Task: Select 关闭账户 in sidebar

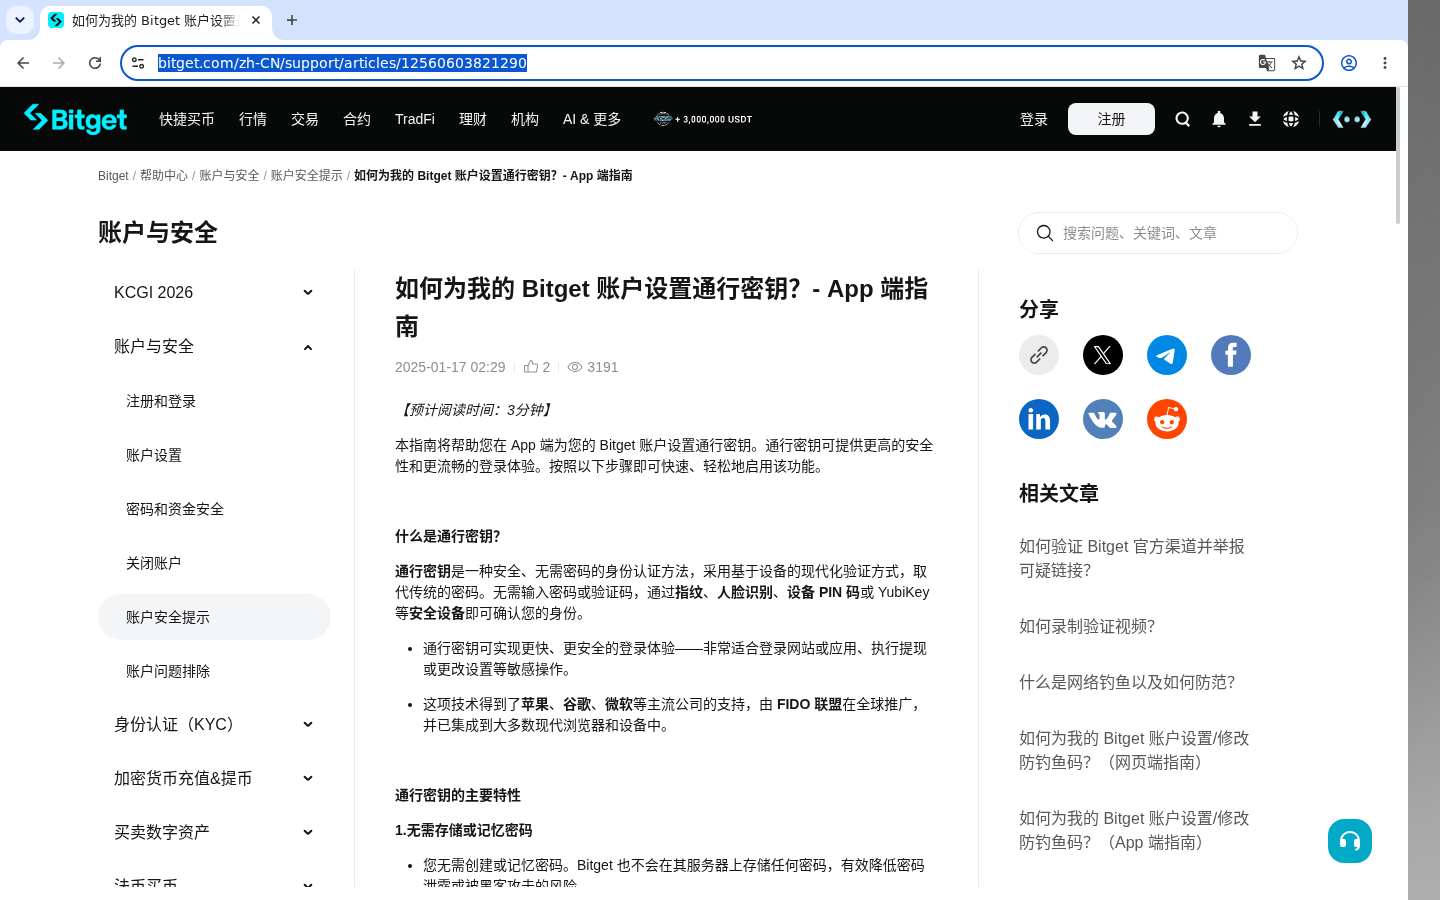Action: (x=214, y=563)
